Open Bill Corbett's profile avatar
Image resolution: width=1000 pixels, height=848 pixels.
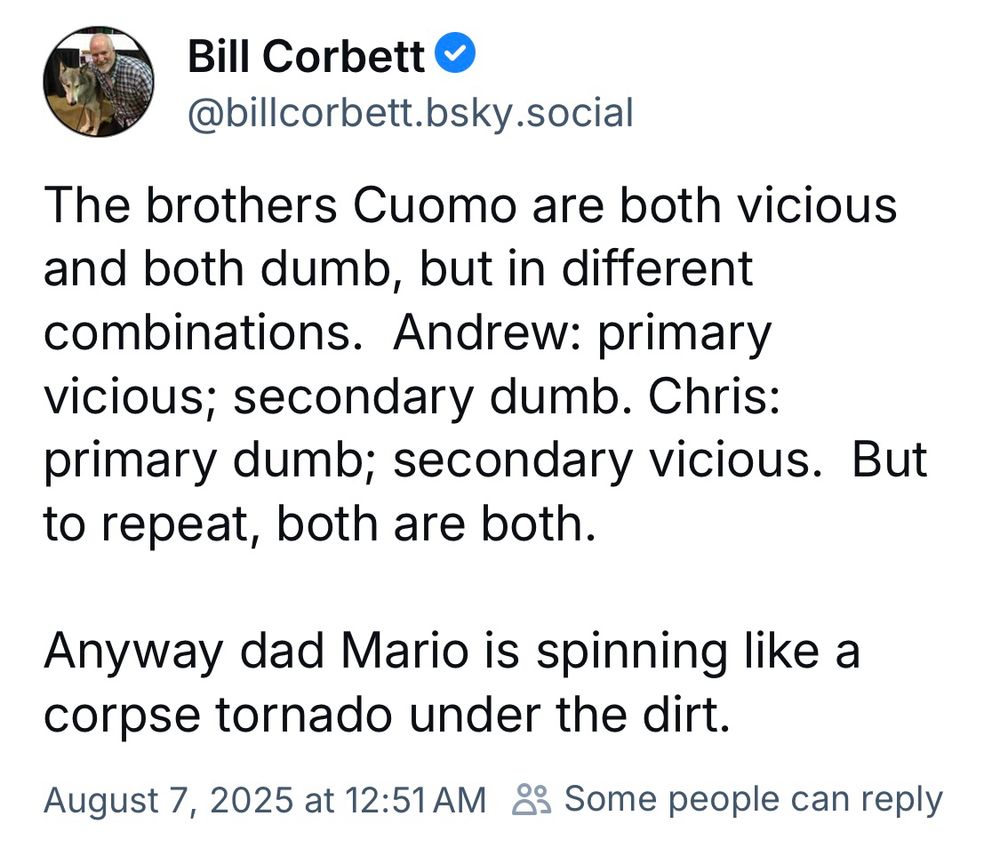coord(97,82)
